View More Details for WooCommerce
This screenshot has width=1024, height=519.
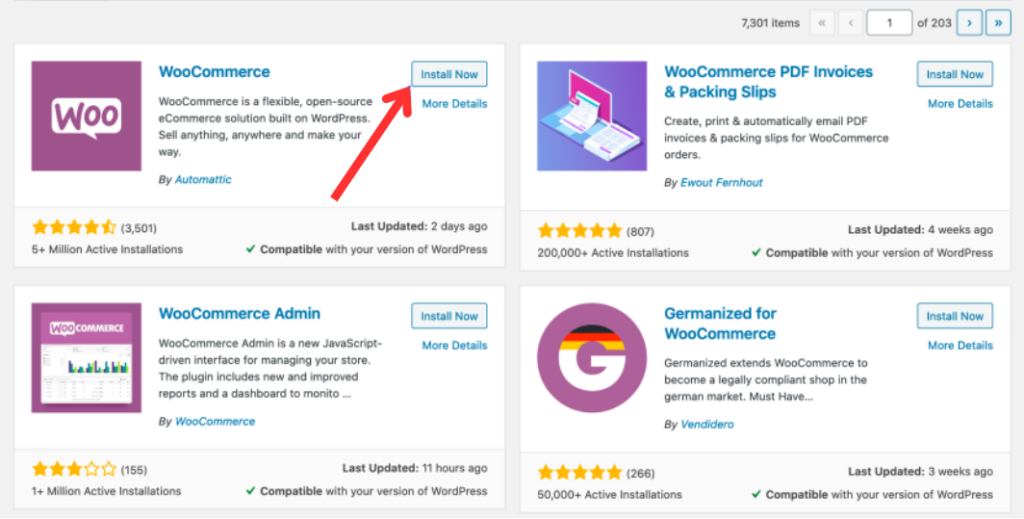pos(454,104)
